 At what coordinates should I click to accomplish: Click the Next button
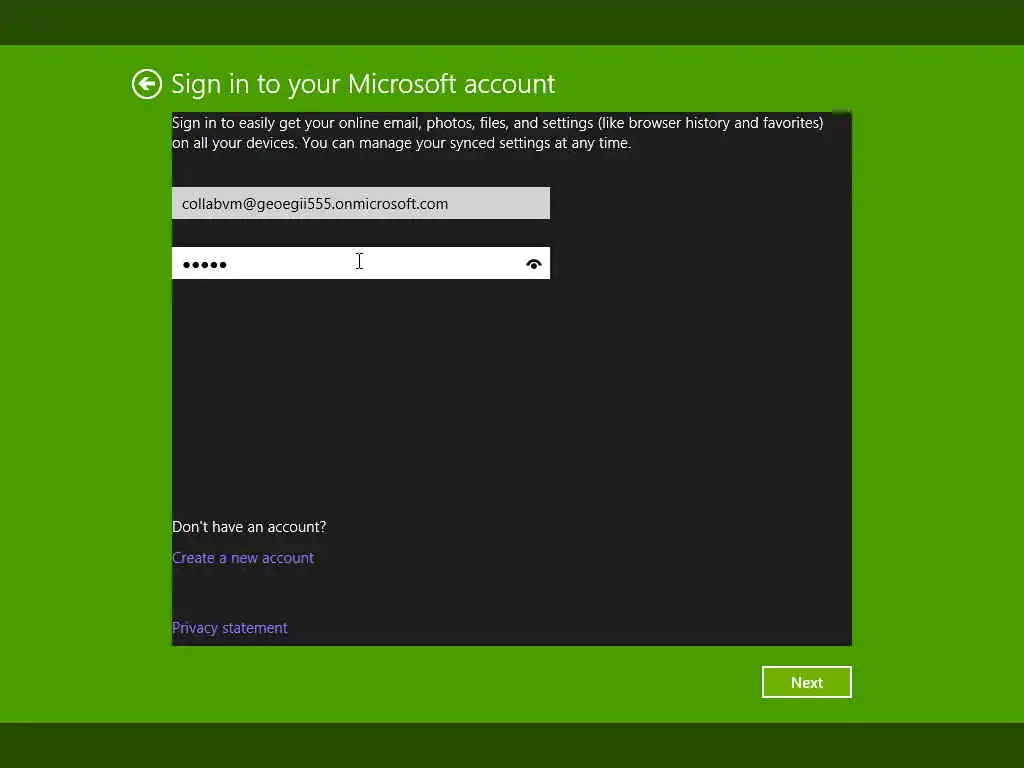(x=807, y=682)
